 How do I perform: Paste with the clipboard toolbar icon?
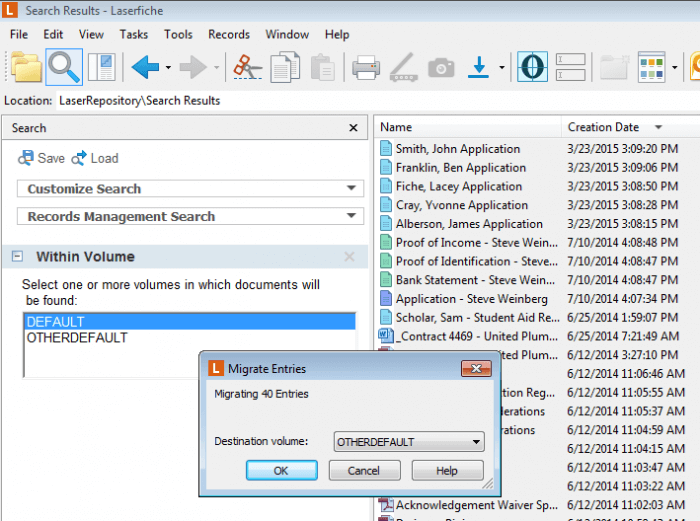[x=322, y=67]
